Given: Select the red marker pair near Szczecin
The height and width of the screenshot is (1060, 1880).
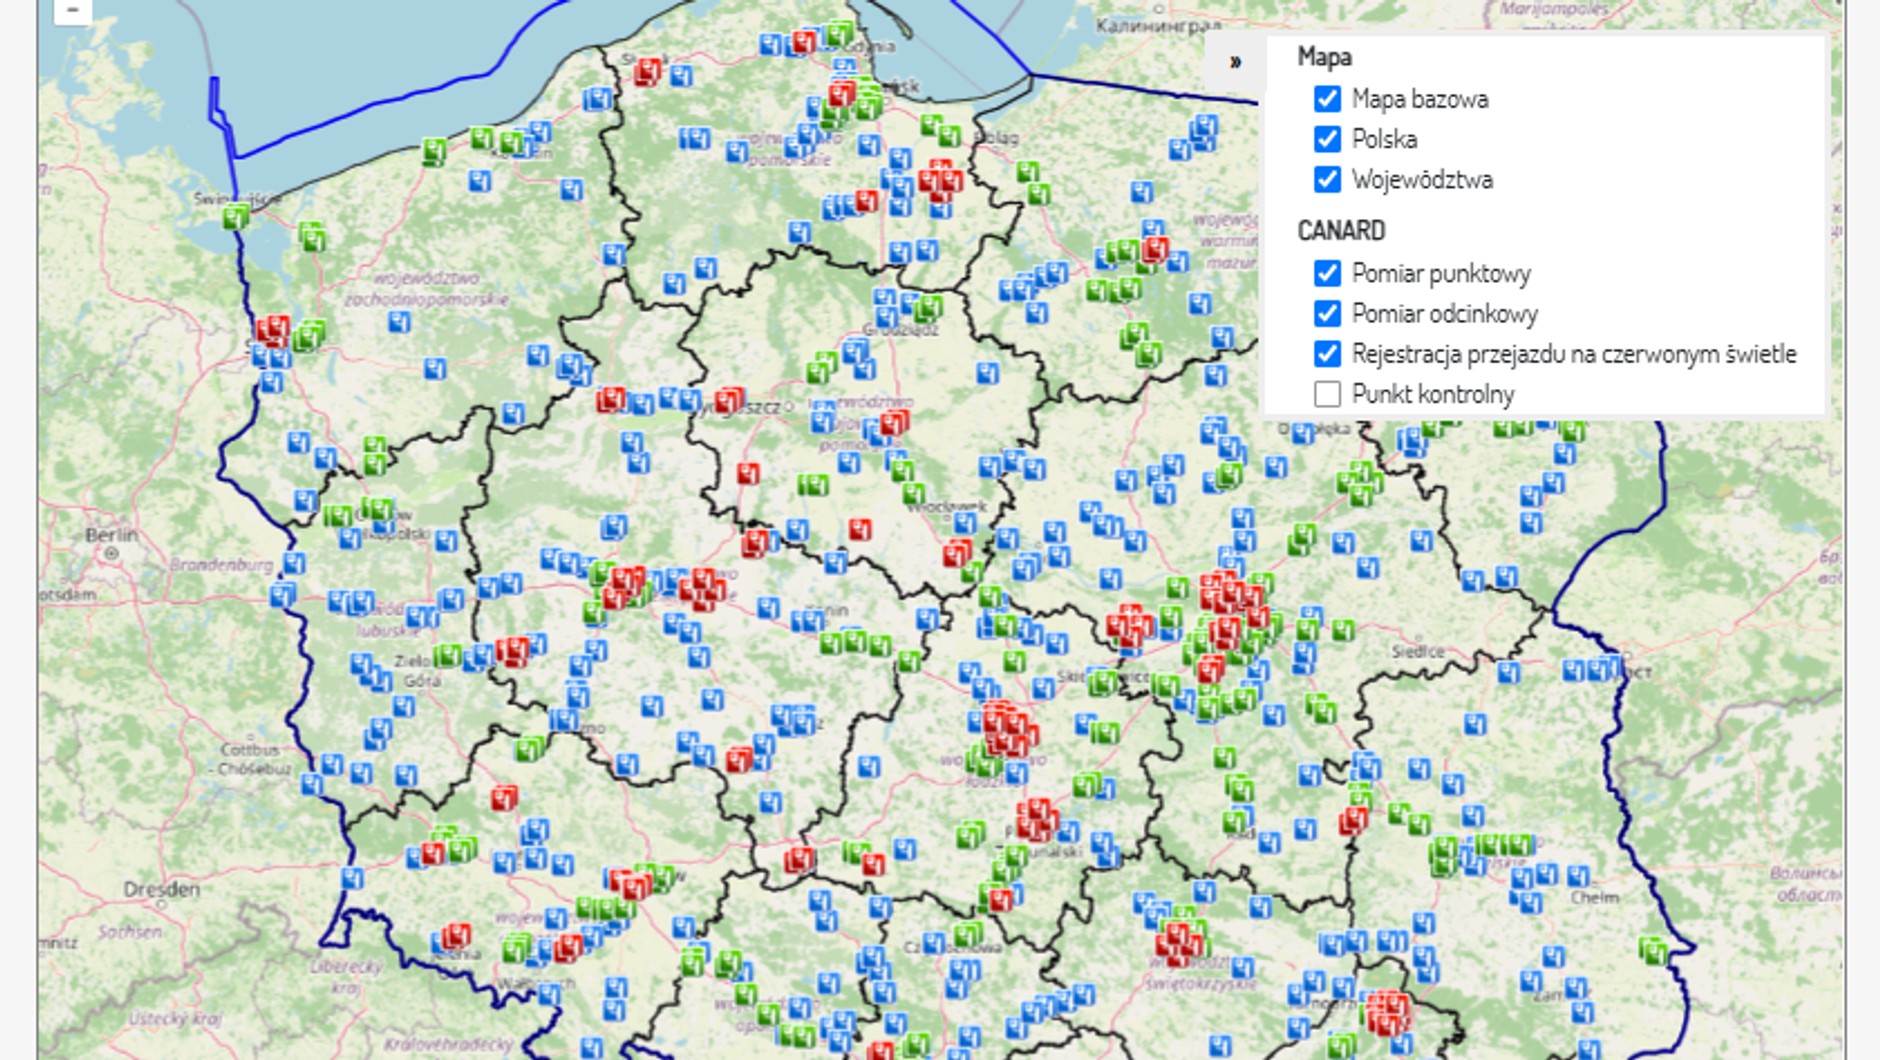Looking at the screenshot, I should tap(272, 329).
